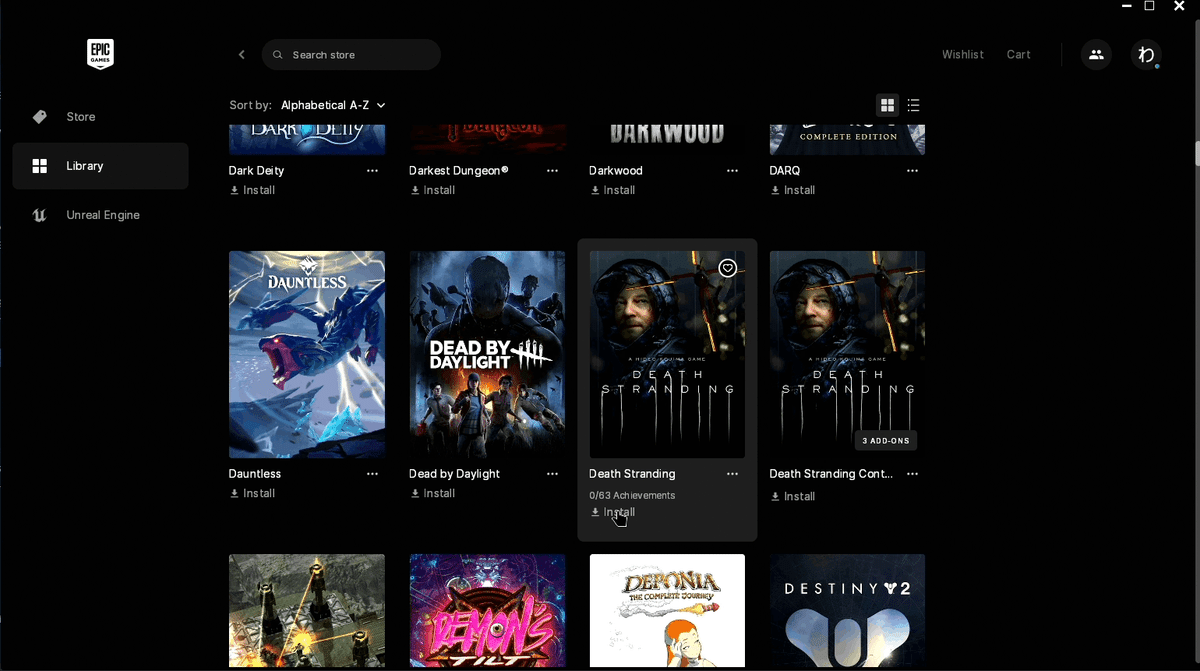
Task: Open Death Stranding Content cover with add-ons
Action: 847,354
